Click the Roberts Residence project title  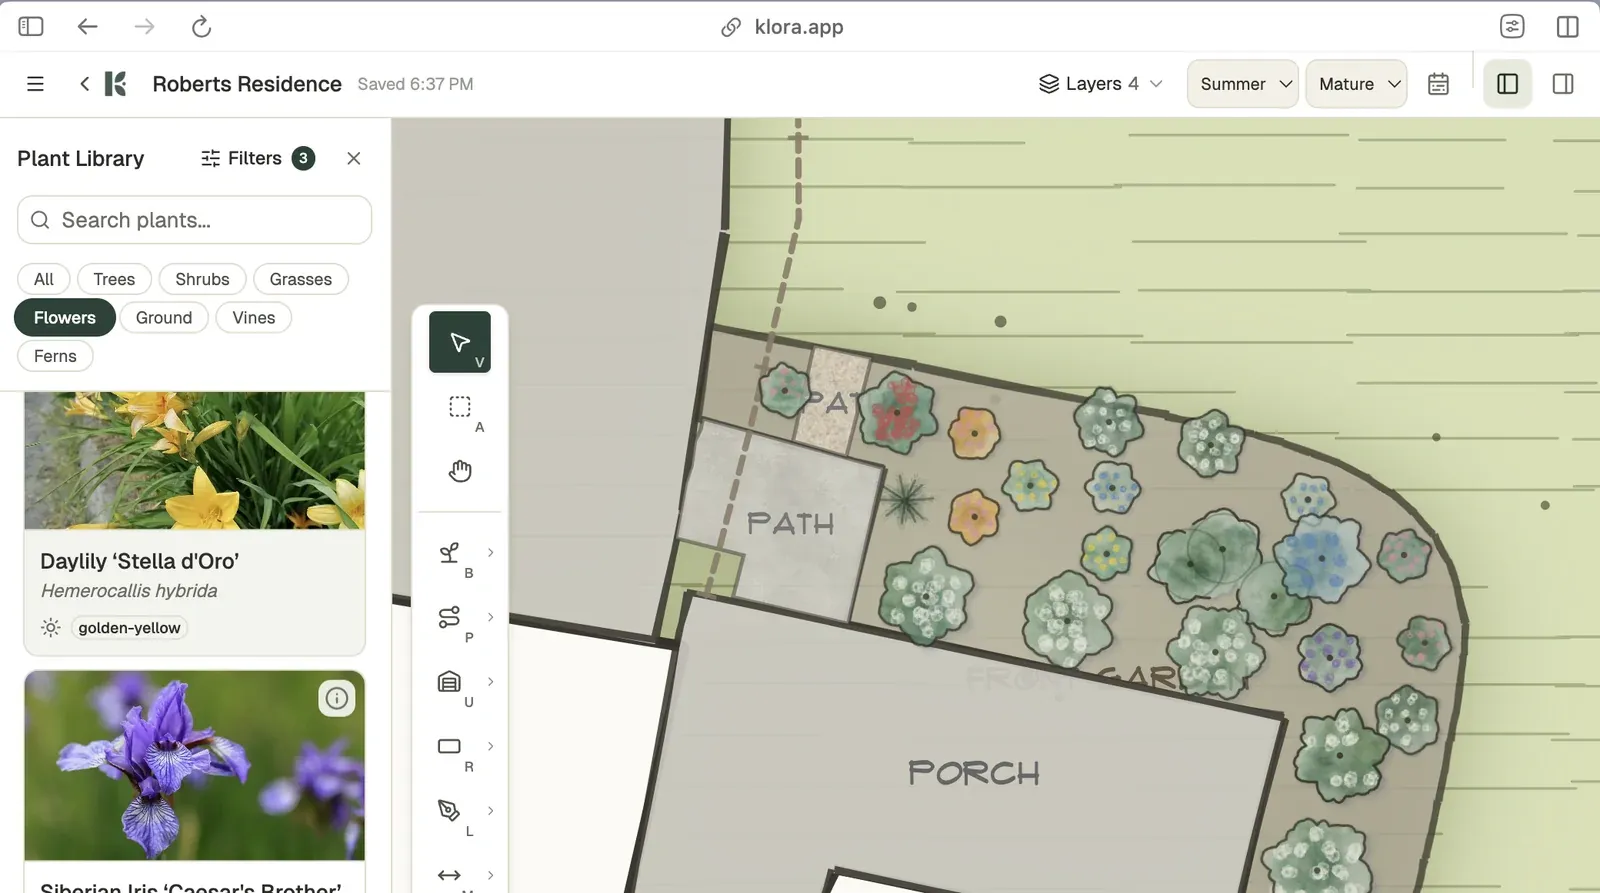pyautogui.click(x=247, y=84)
